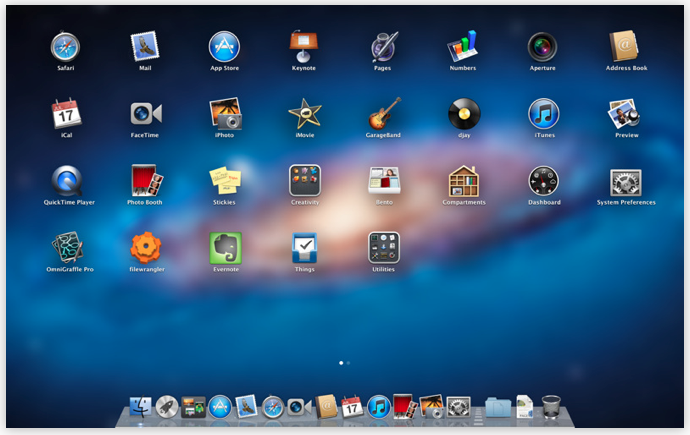
Task: Open System Preferences in Launchpad grid
Action: (625, 182)
